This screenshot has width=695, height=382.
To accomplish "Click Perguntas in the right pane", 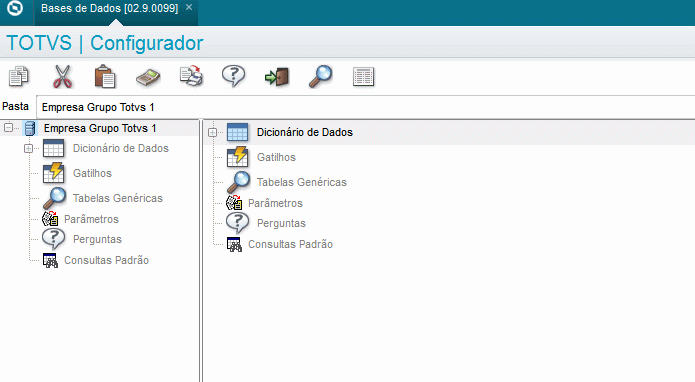I will (x=281, y=223).
